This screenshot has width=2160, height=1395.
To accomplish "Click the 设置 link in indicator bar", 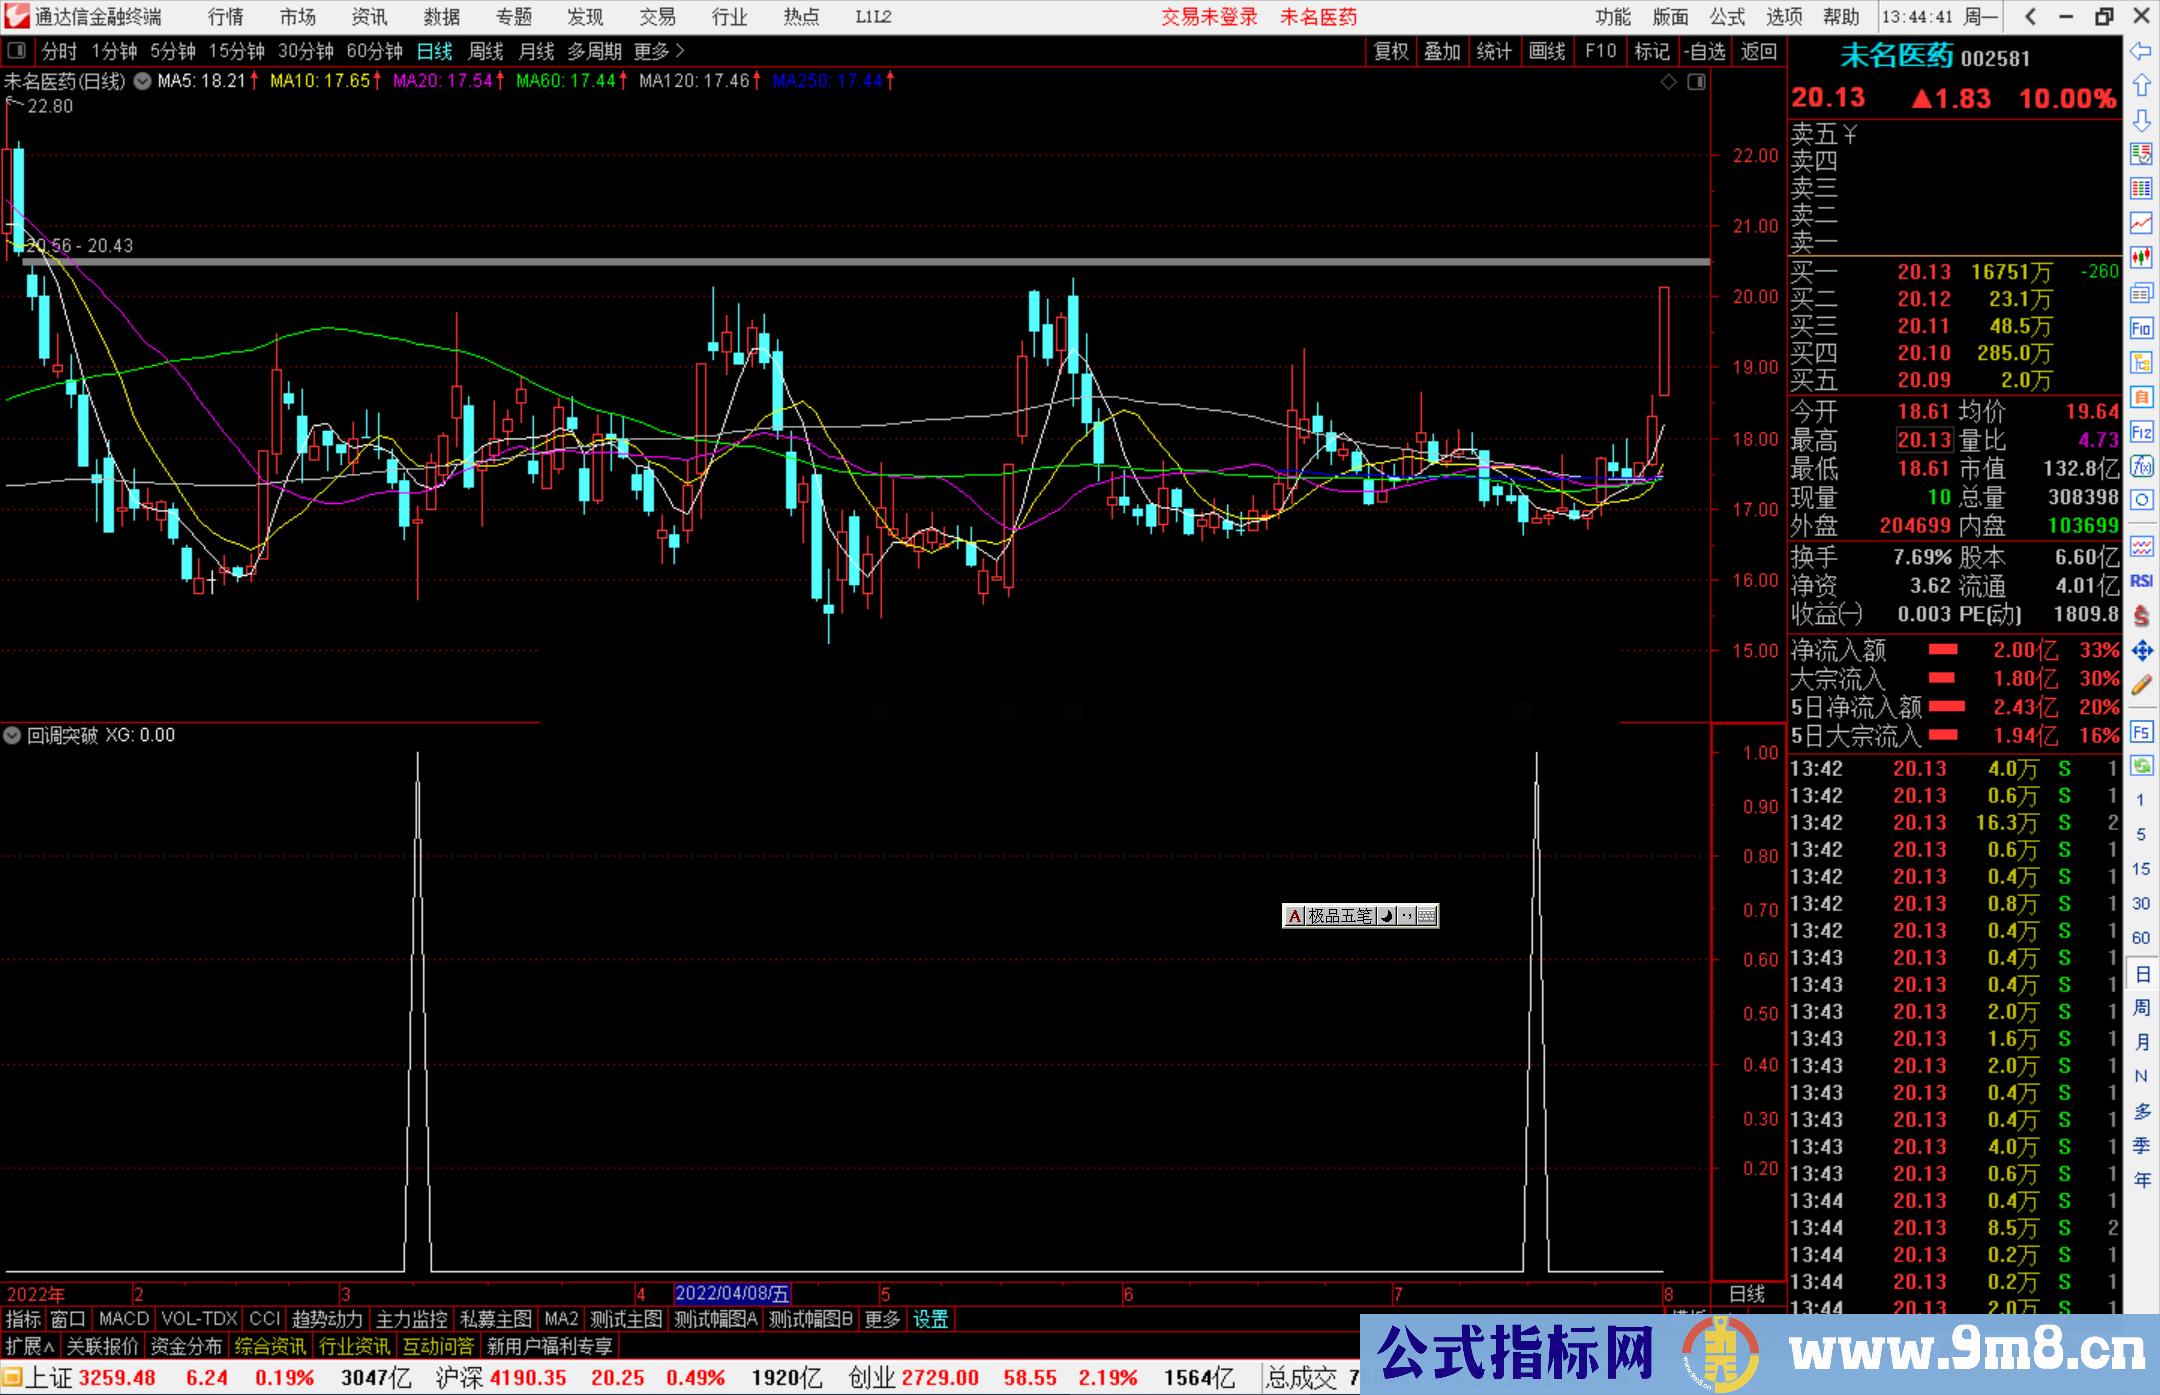I will click(930, 1319).
